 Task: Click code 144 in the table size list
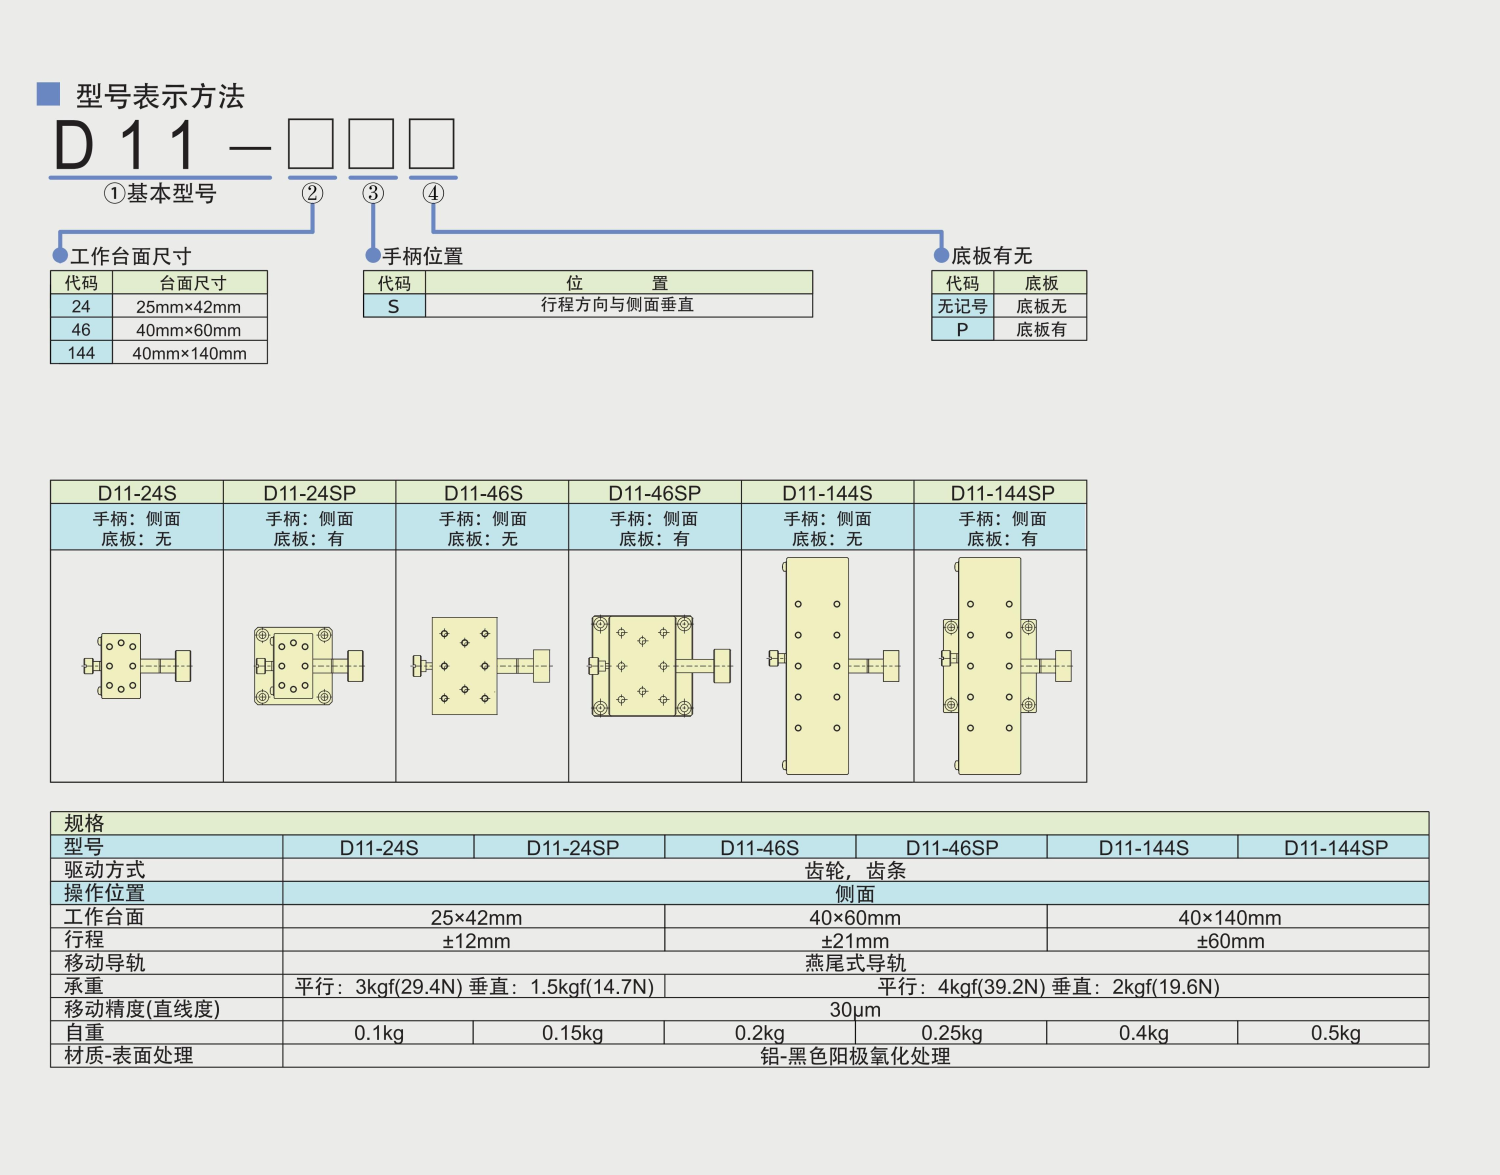coord(81,353)
